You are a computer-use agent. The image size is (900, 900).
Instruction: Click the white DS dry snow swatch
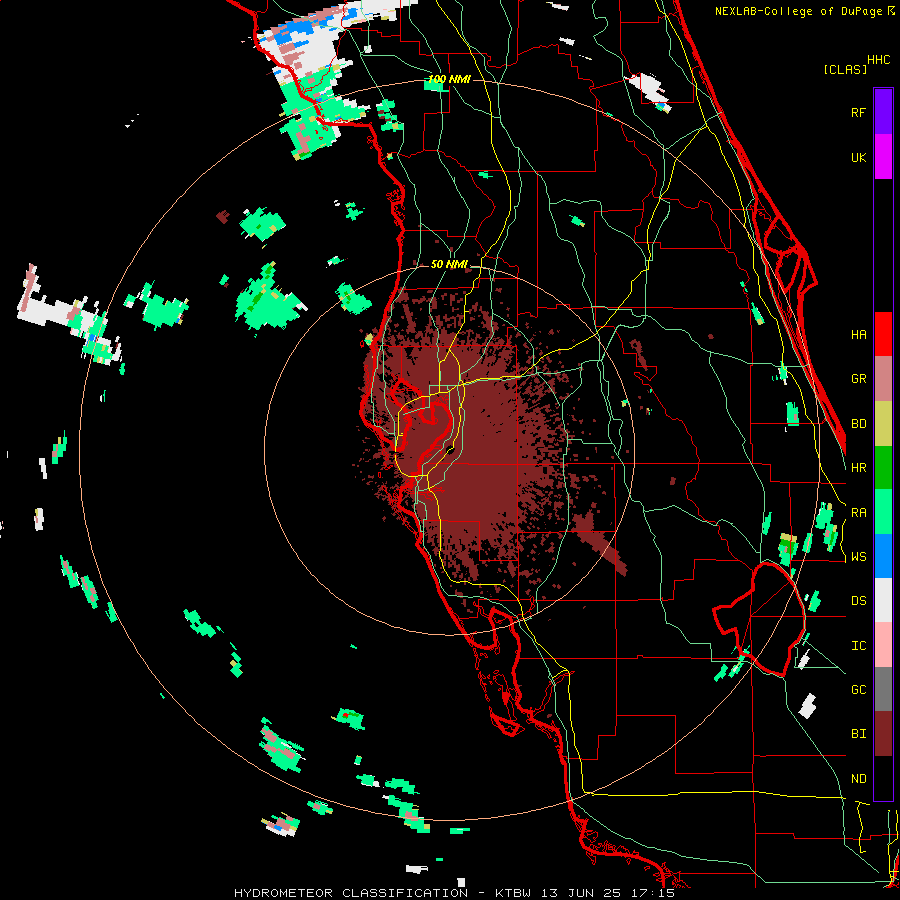(883, 600)
